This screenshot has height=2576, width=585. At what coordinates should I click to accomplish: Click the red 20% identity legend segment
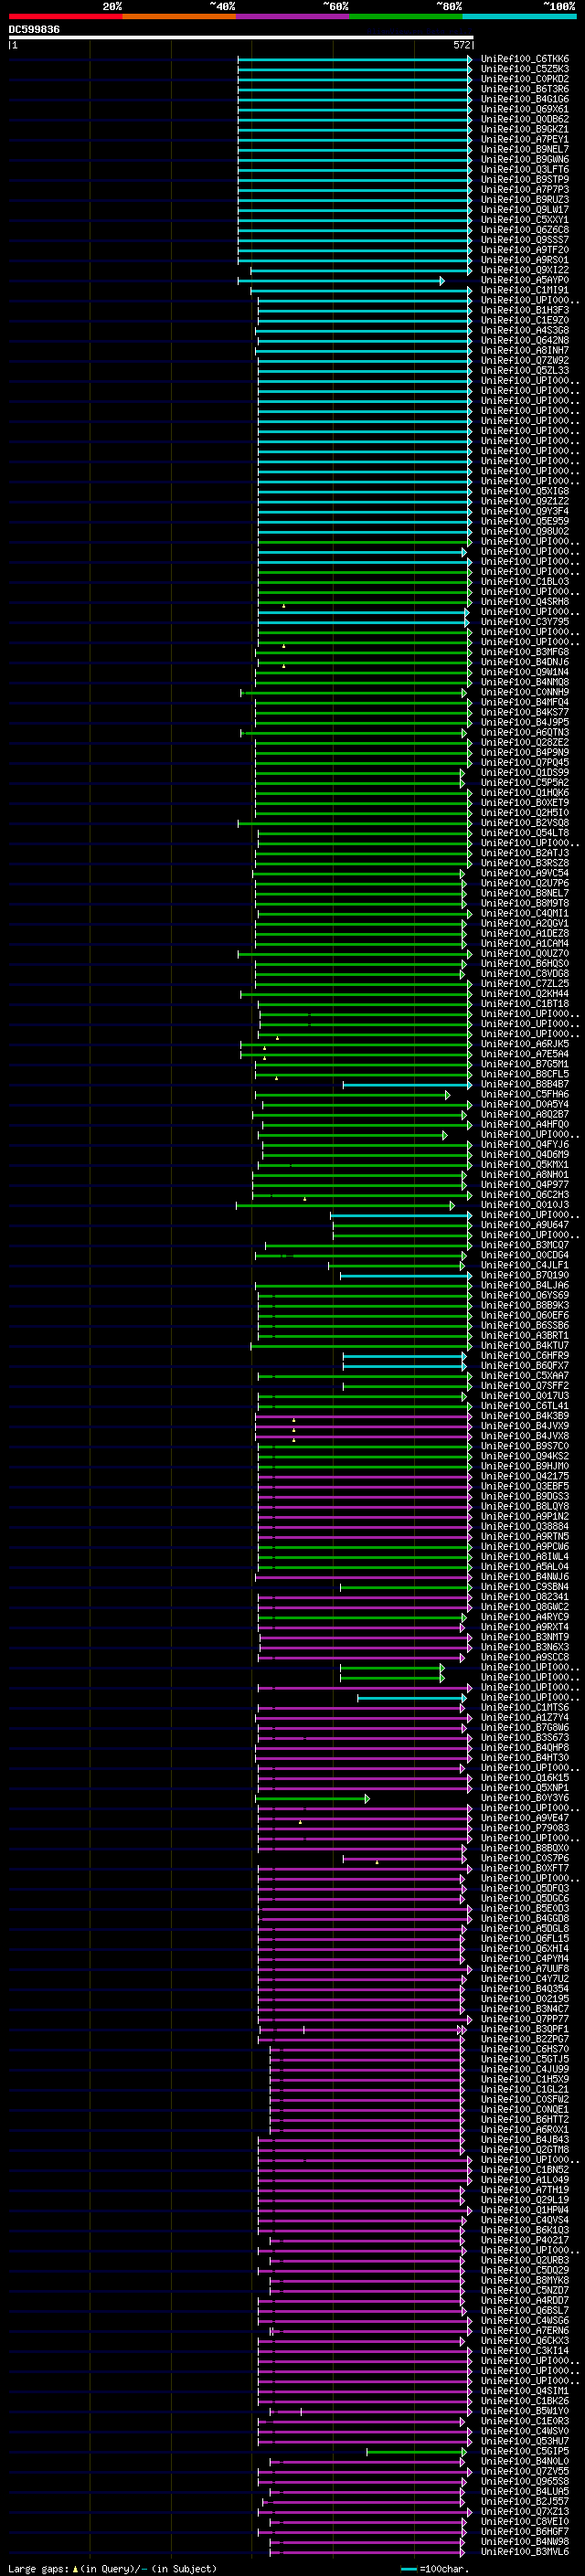coord(65,16)
